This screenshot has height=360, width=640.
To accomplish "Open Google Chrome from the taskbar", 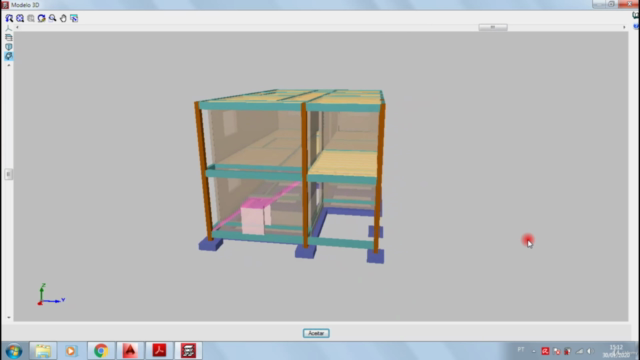I will click(101, 351).
